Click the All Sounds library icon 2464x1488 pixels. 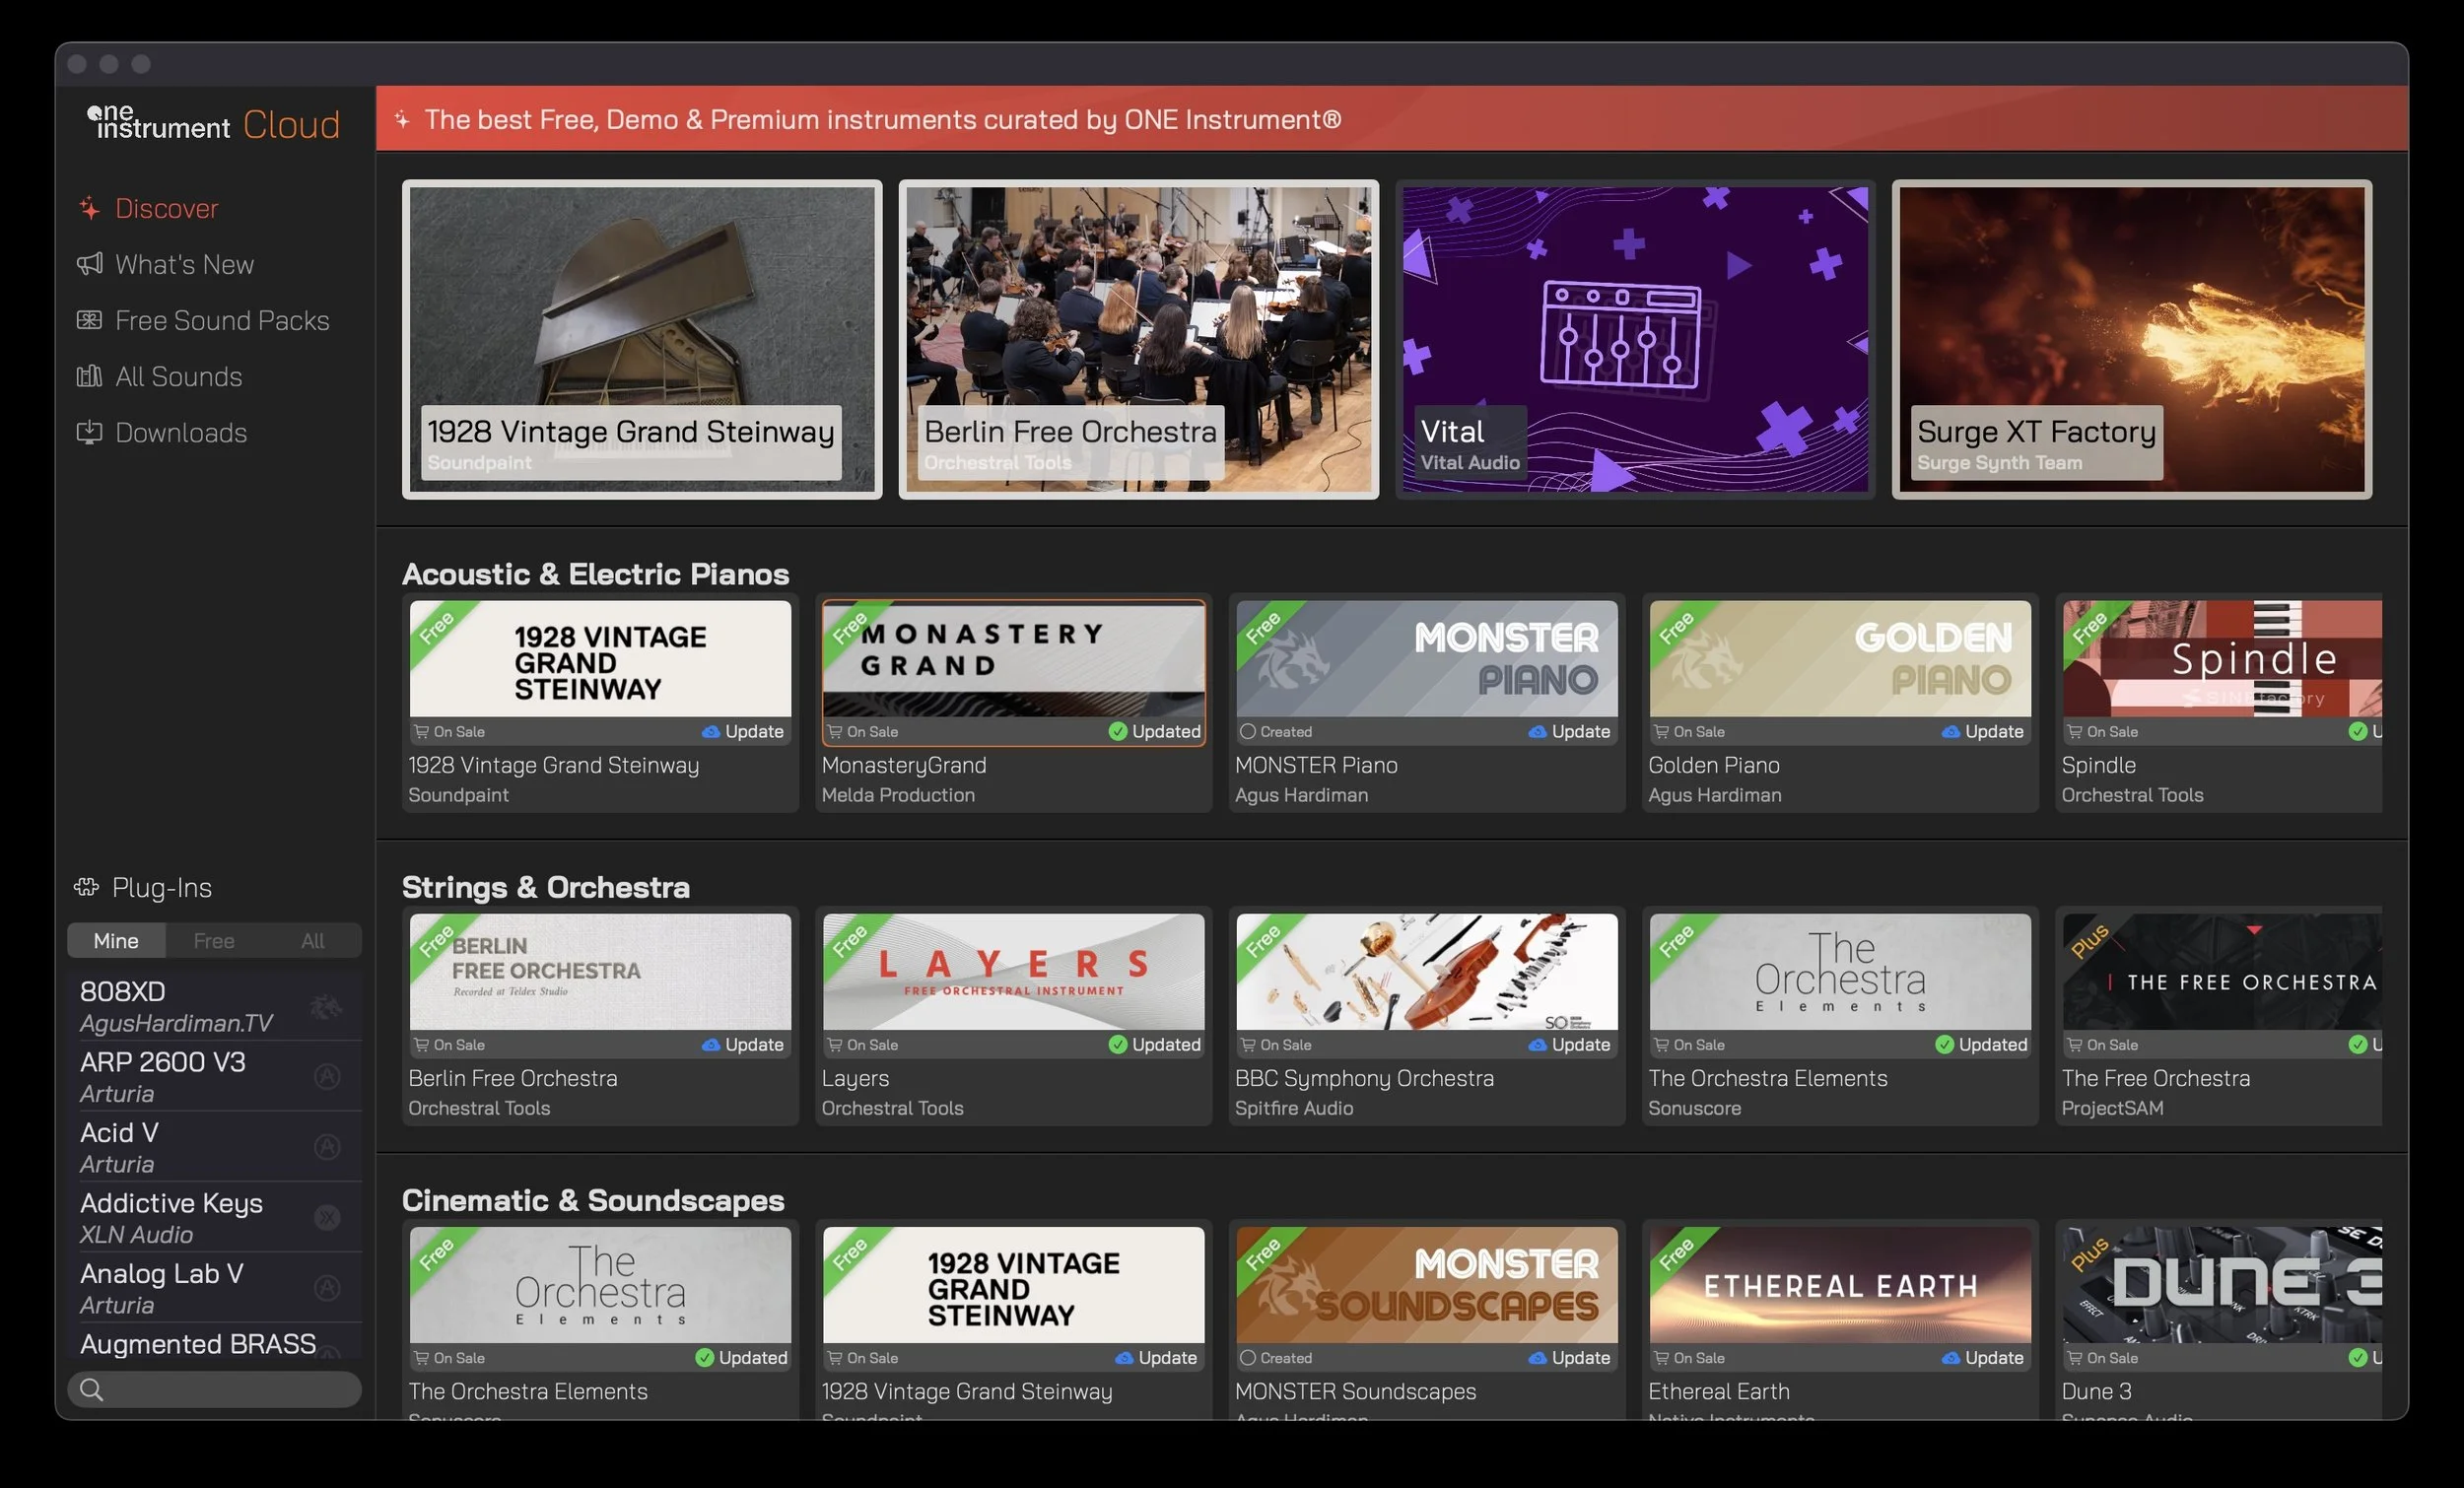(x=89, y=376)
